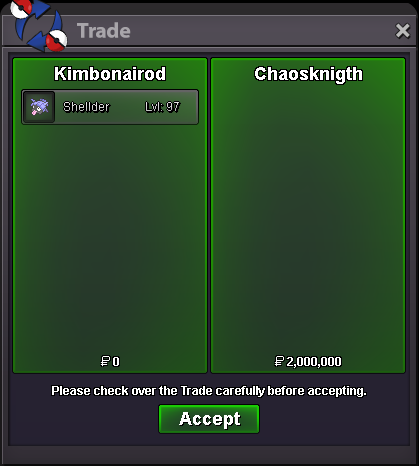419x466 pixels.
Task: Click the Kimbonairod player name
Action: tap(110, 74)
